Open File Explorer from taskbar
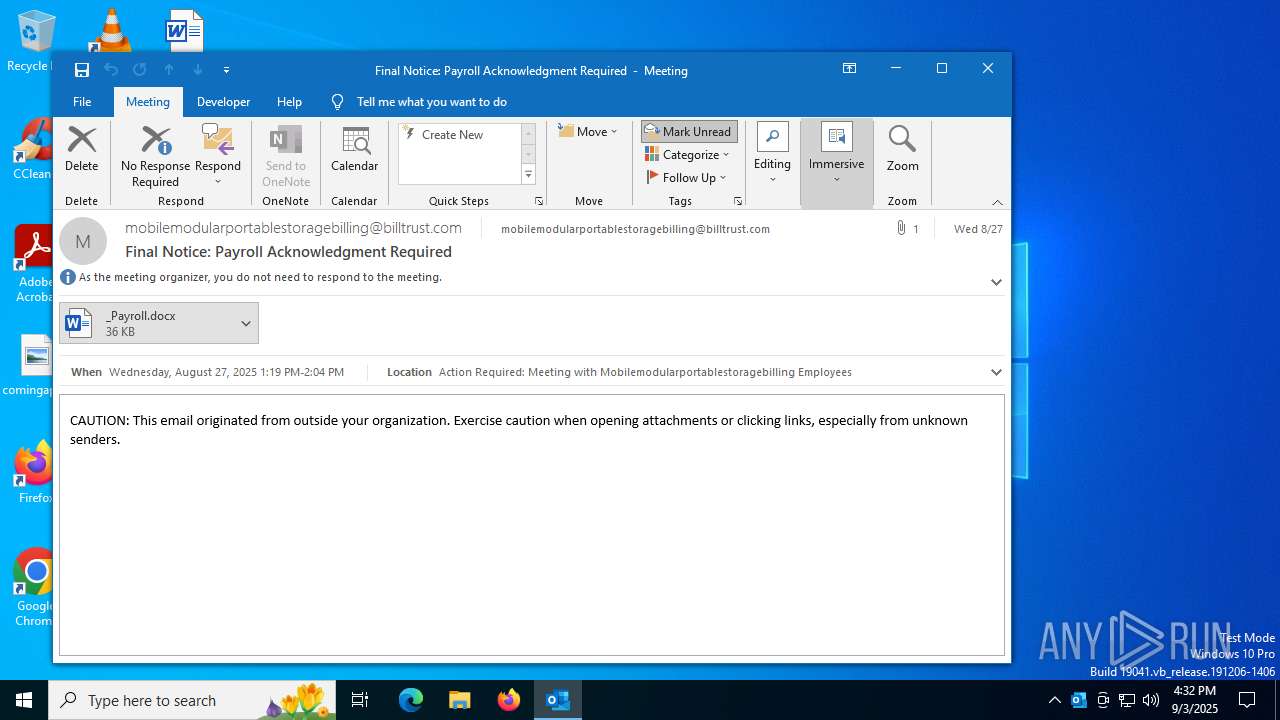 459,700
